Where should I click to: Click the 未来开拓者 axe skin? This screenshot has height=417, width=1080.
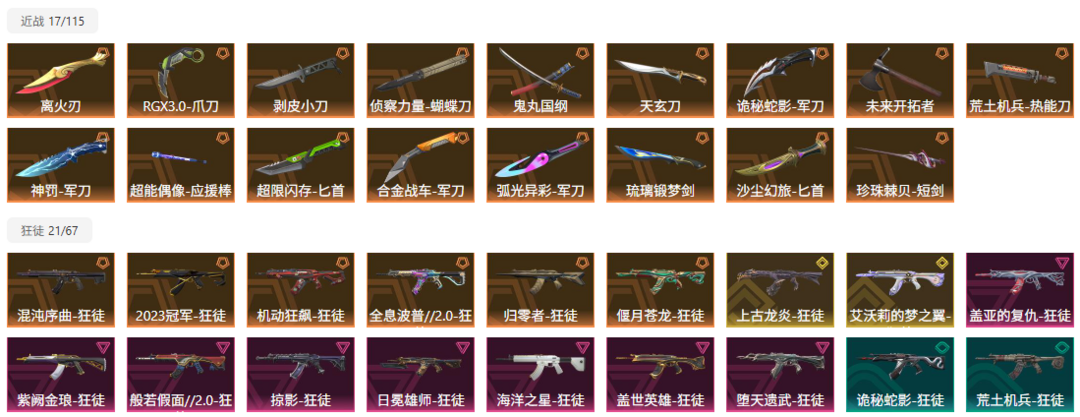click(900, 81)
